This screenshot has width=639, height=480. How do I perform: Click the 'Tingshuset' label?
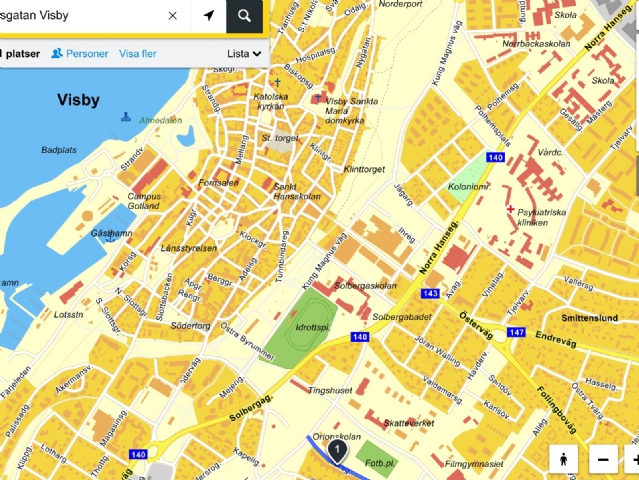tap(330, 390)
